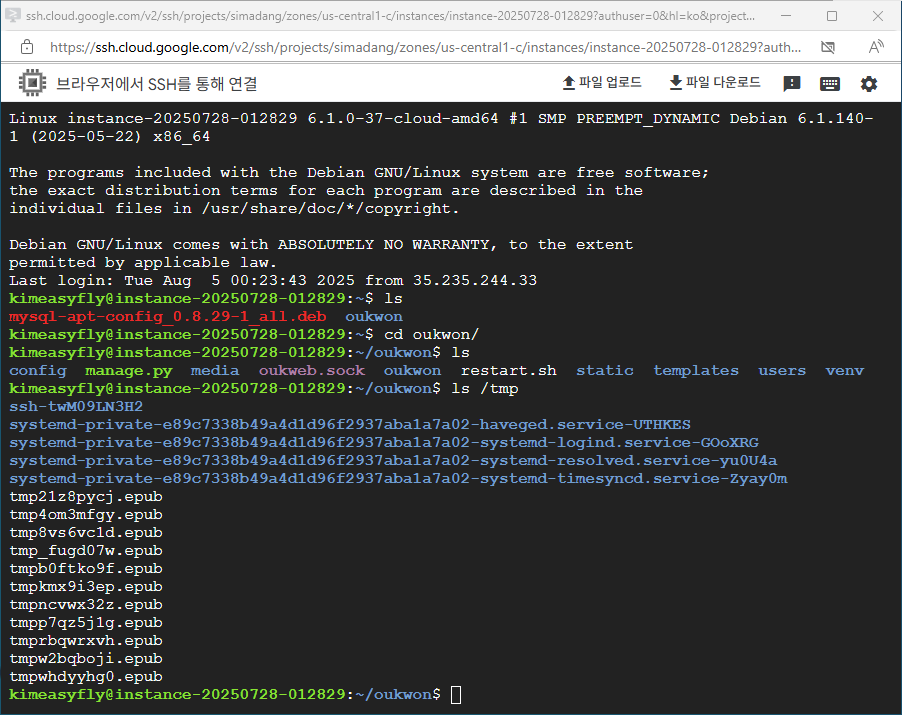Click the systemd-logind.service-GOoXRG line
The height and width of the screenshot is (715, 902).
point(384,442)
